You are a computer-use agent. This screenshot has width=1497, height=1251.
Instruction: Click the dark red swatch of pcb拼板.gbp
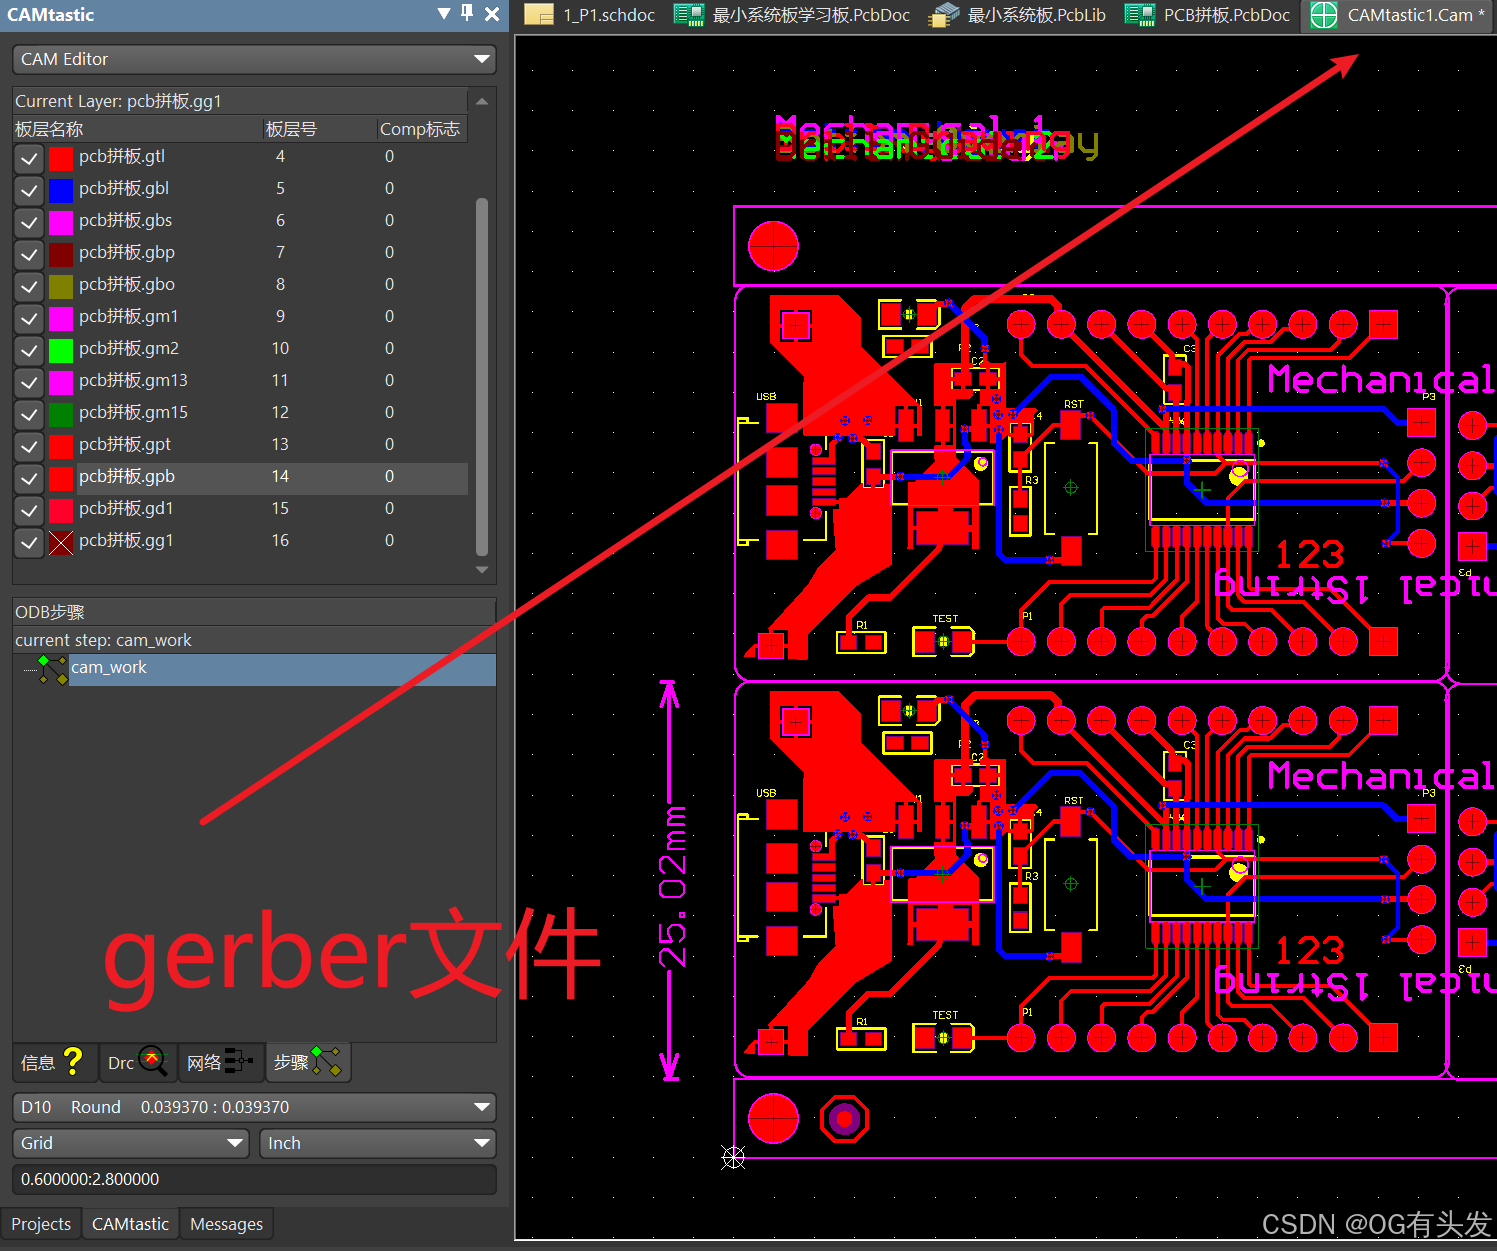(x=61, y=254)
